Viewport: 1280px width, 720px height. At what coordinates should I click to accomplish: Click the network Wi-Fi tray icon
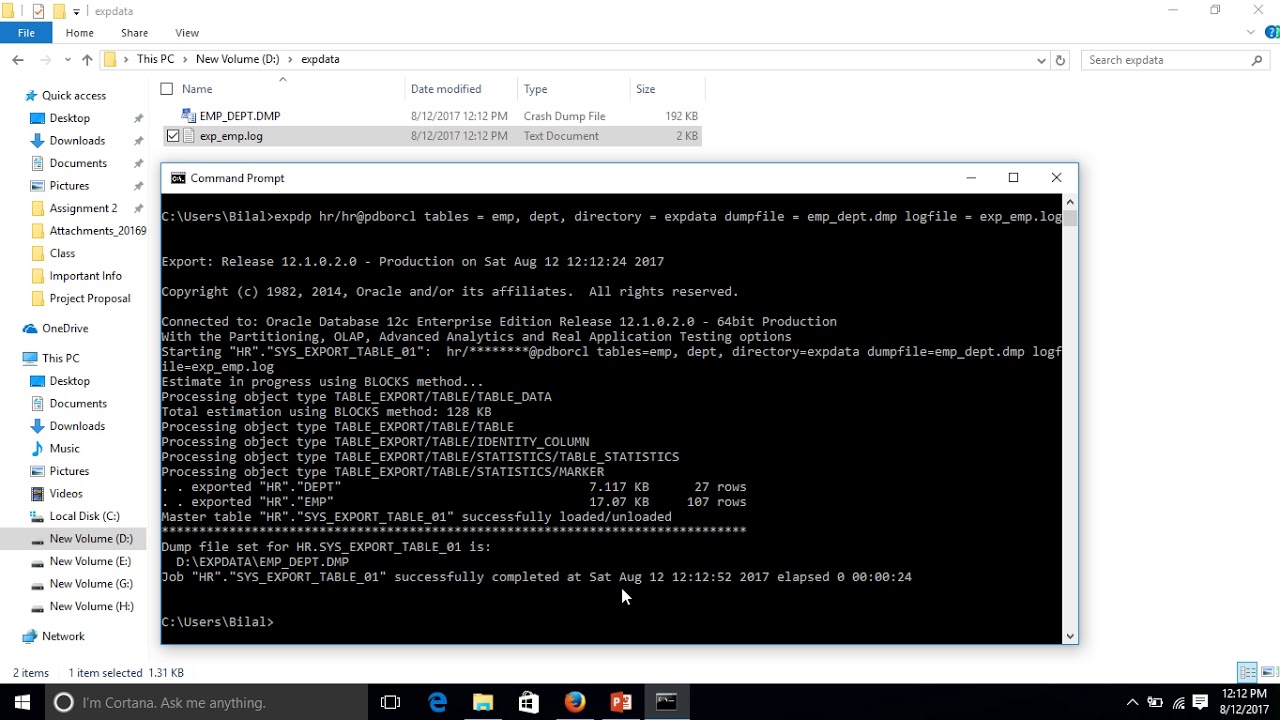1179,702
